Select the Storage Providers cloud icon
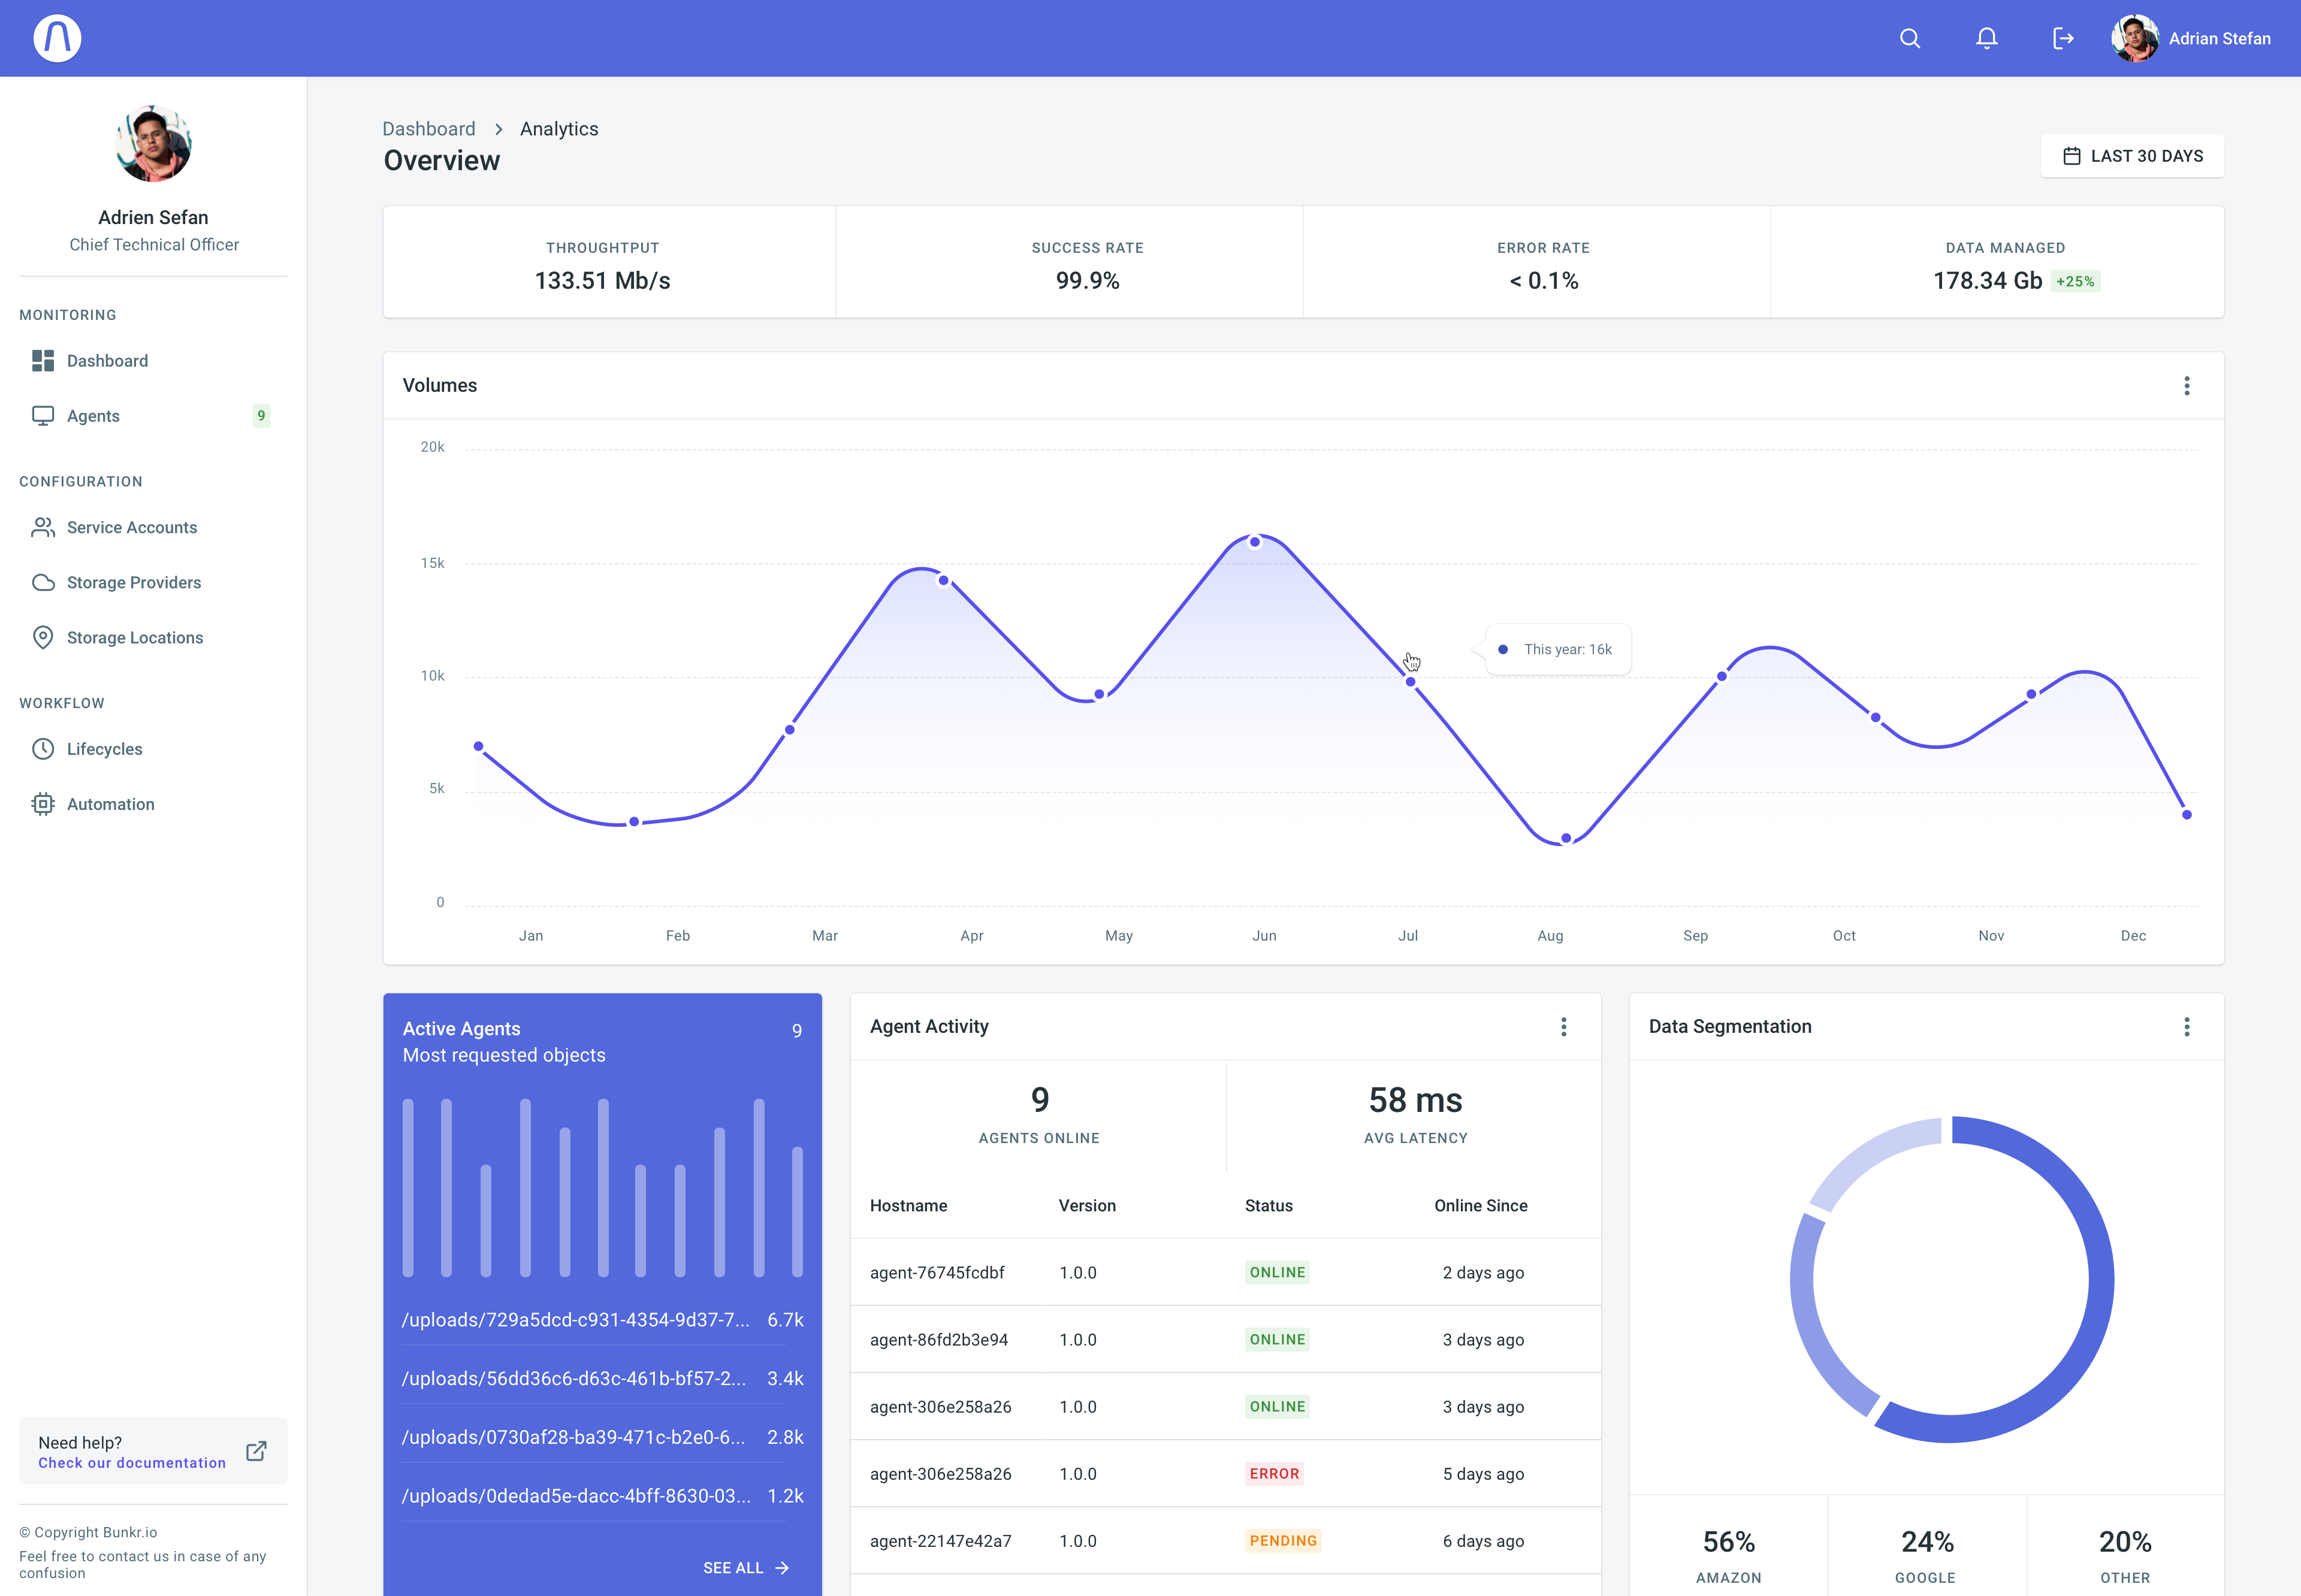 42,582
